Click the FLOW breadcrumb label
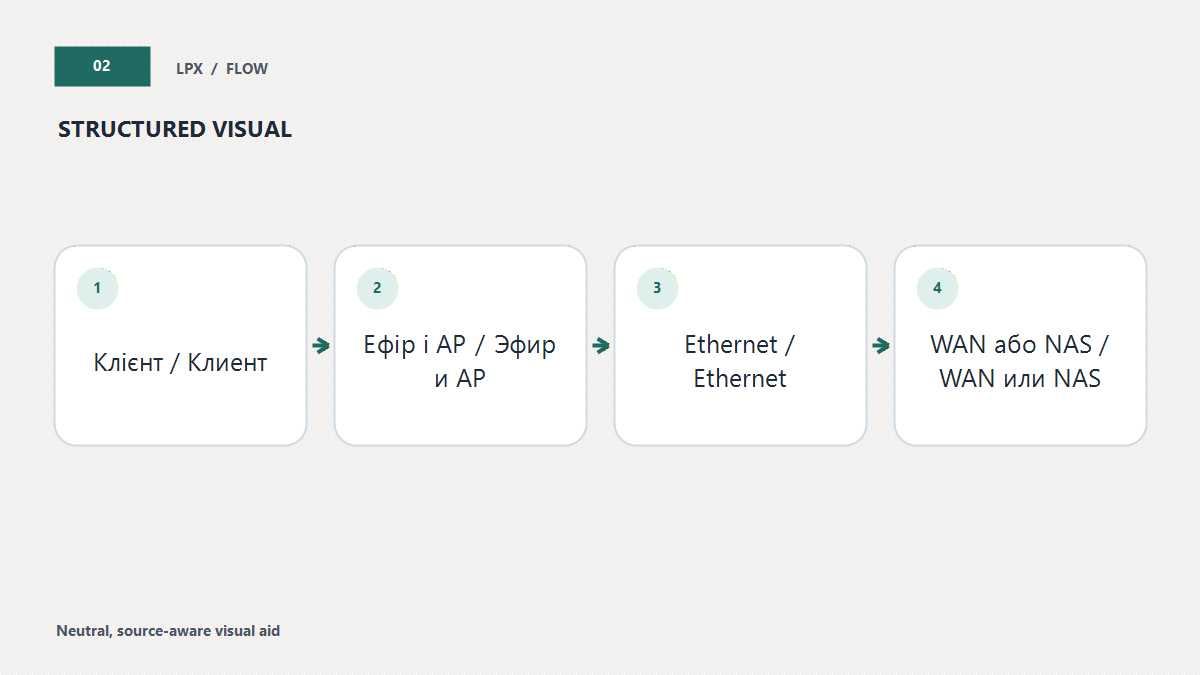The image size is (1200, 675). click(247, 69)
